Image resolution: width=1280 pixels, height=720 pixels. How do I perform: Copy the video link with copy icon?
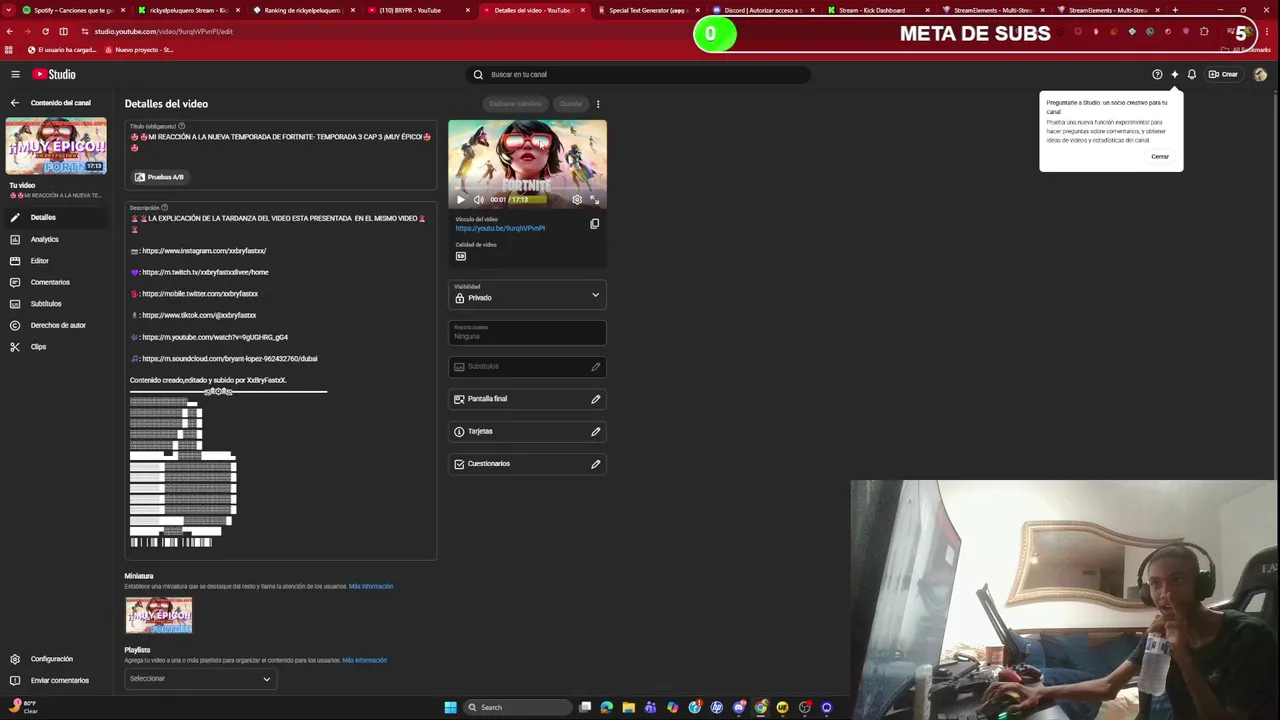pyautogui.click(x=594, y=224)
